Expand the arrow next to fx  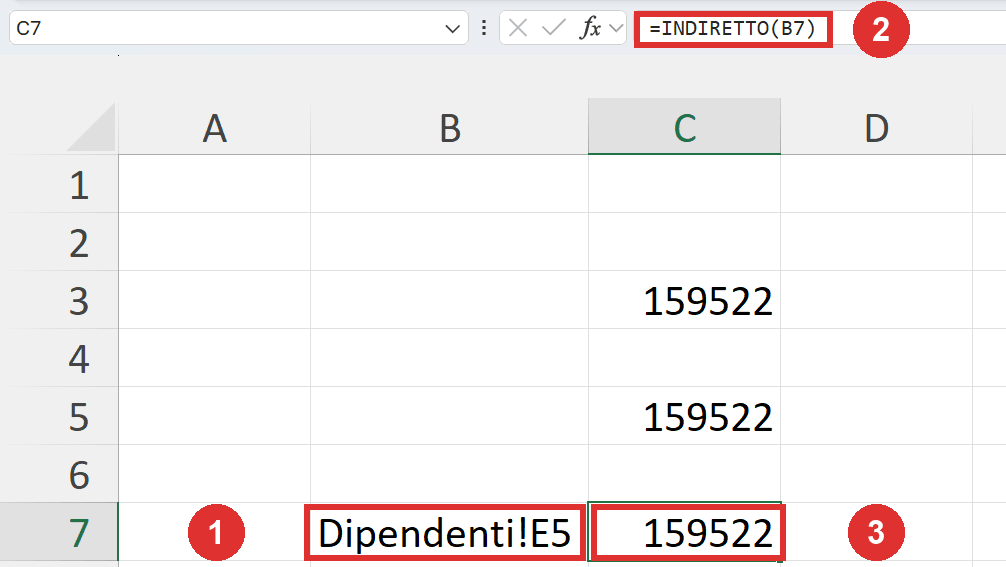pos(616,28)
